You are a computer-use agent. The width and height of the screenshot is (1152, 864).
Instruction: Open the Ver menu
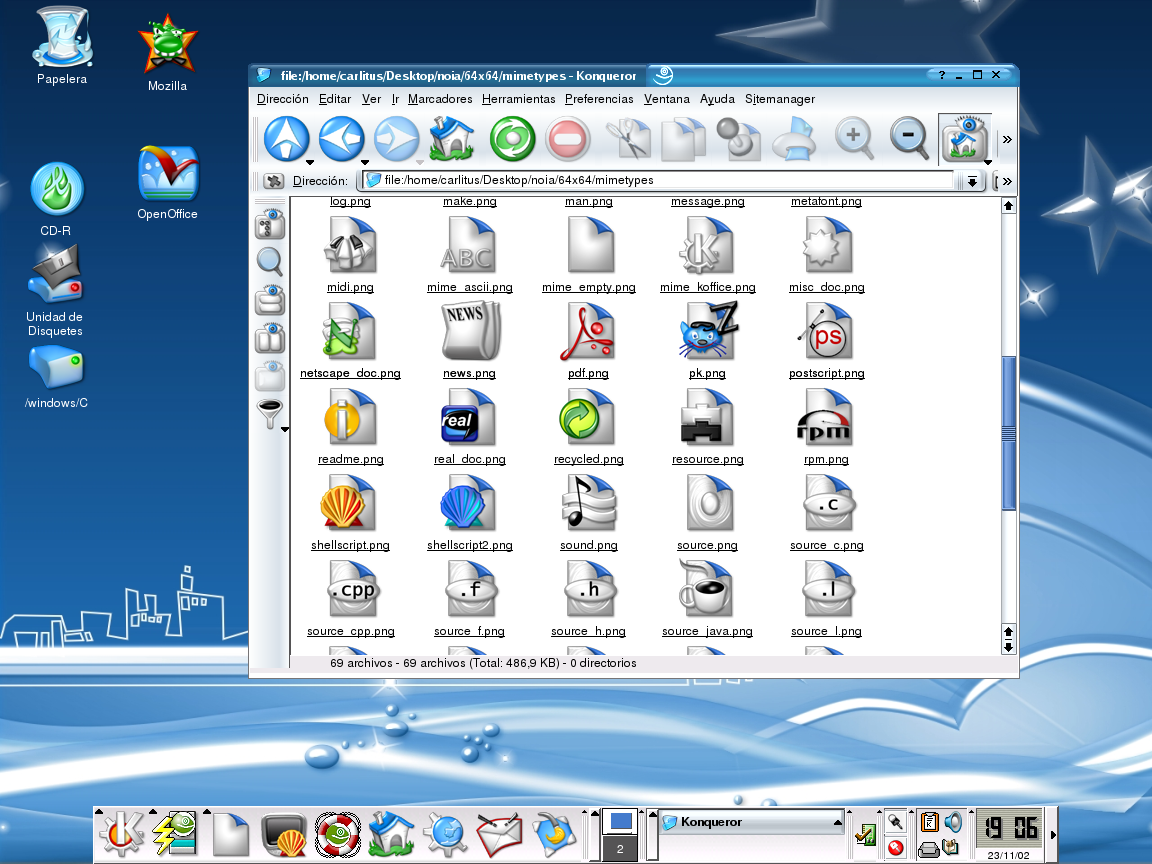pyautogui.click(x=371, y=98)
